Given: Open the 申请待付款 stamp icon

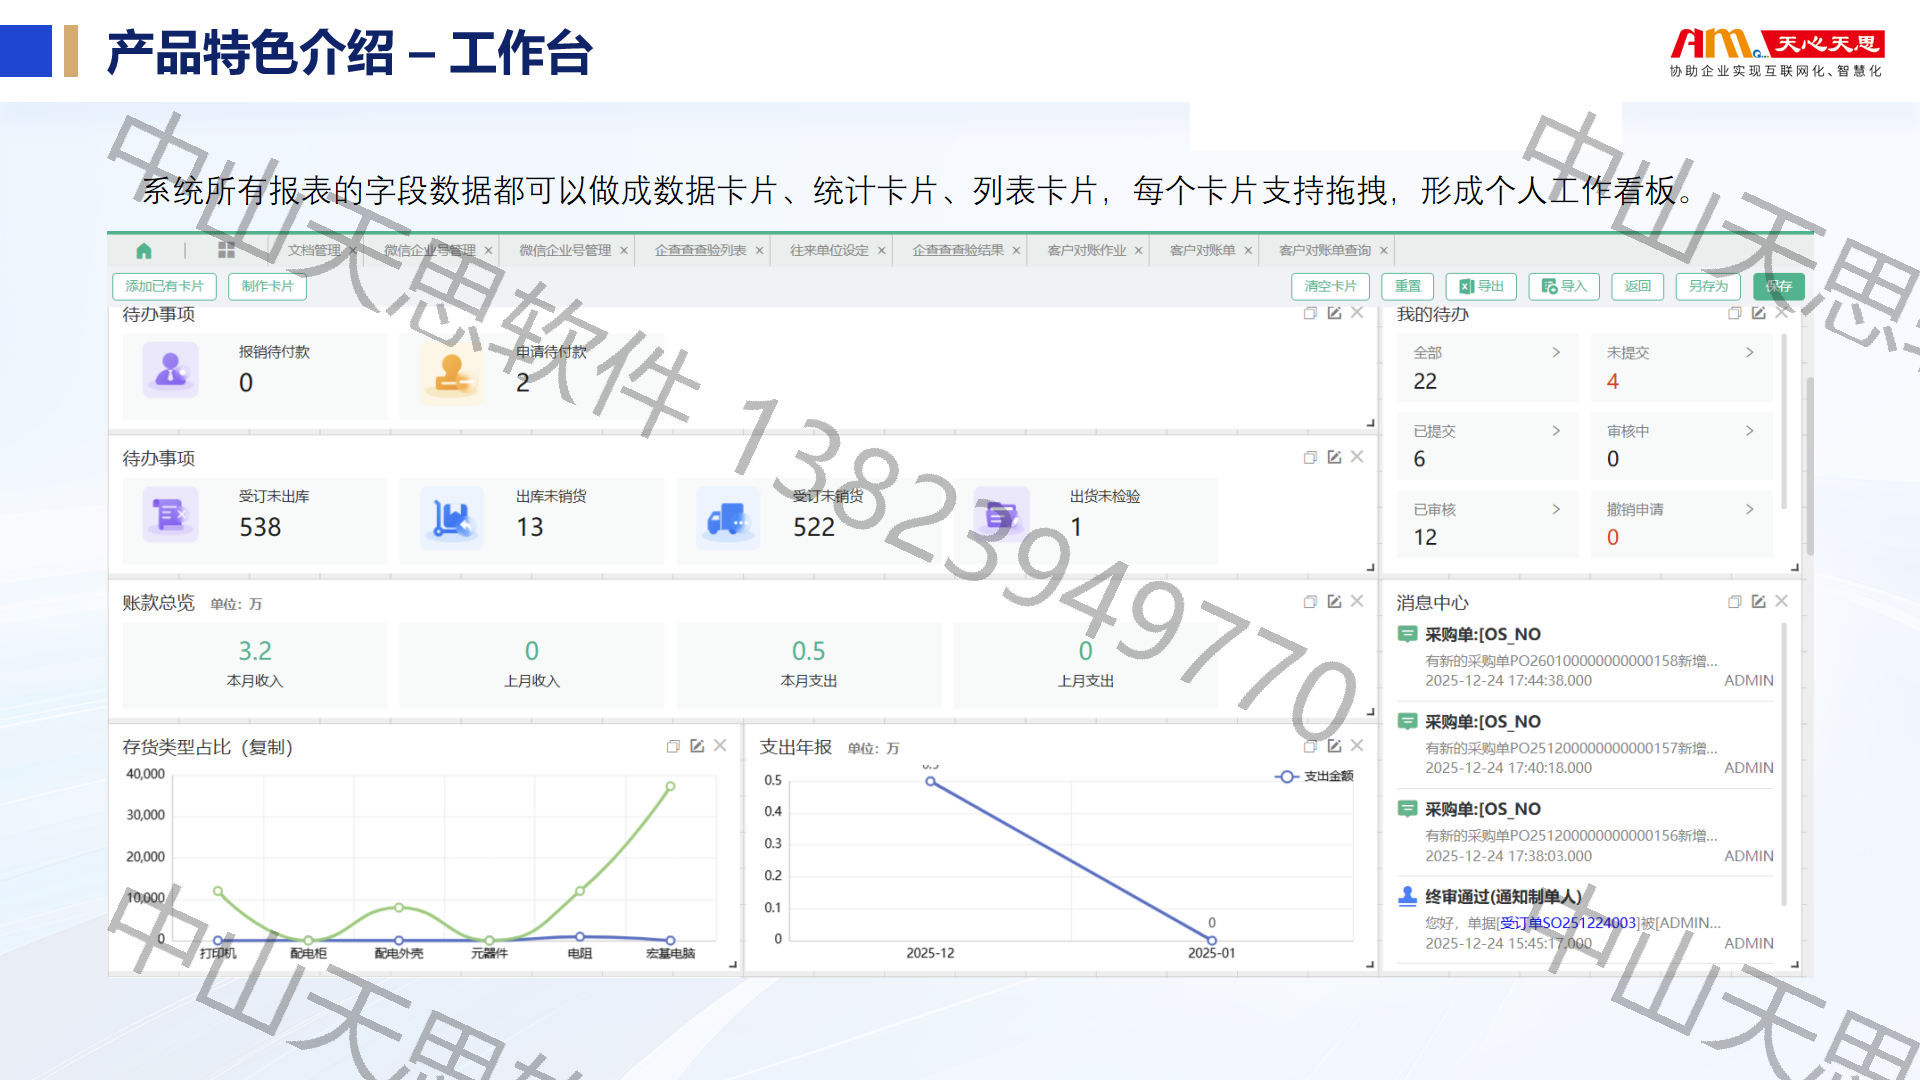Looking at the screenshot, I should point(452,372).
